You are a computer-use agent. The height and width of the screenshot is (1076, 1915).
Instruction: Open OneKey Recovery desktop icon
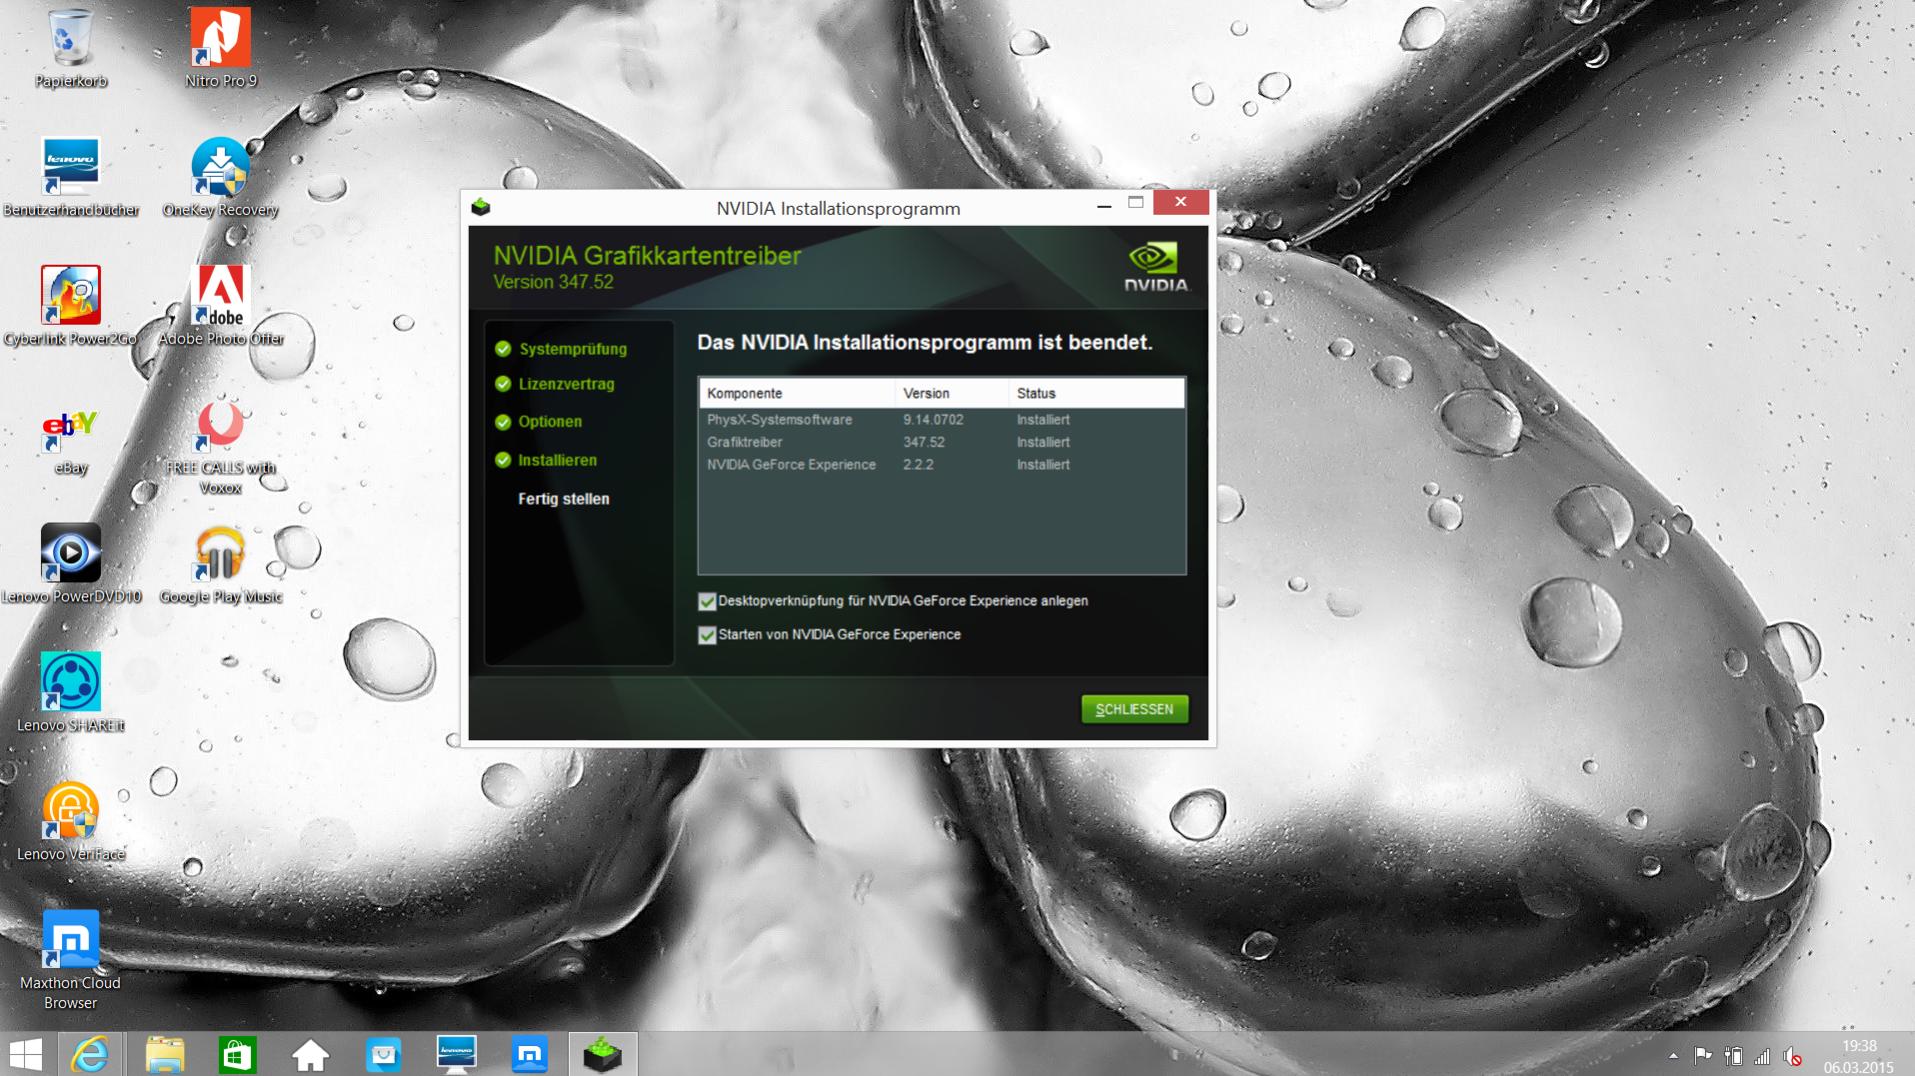(220, 177)
